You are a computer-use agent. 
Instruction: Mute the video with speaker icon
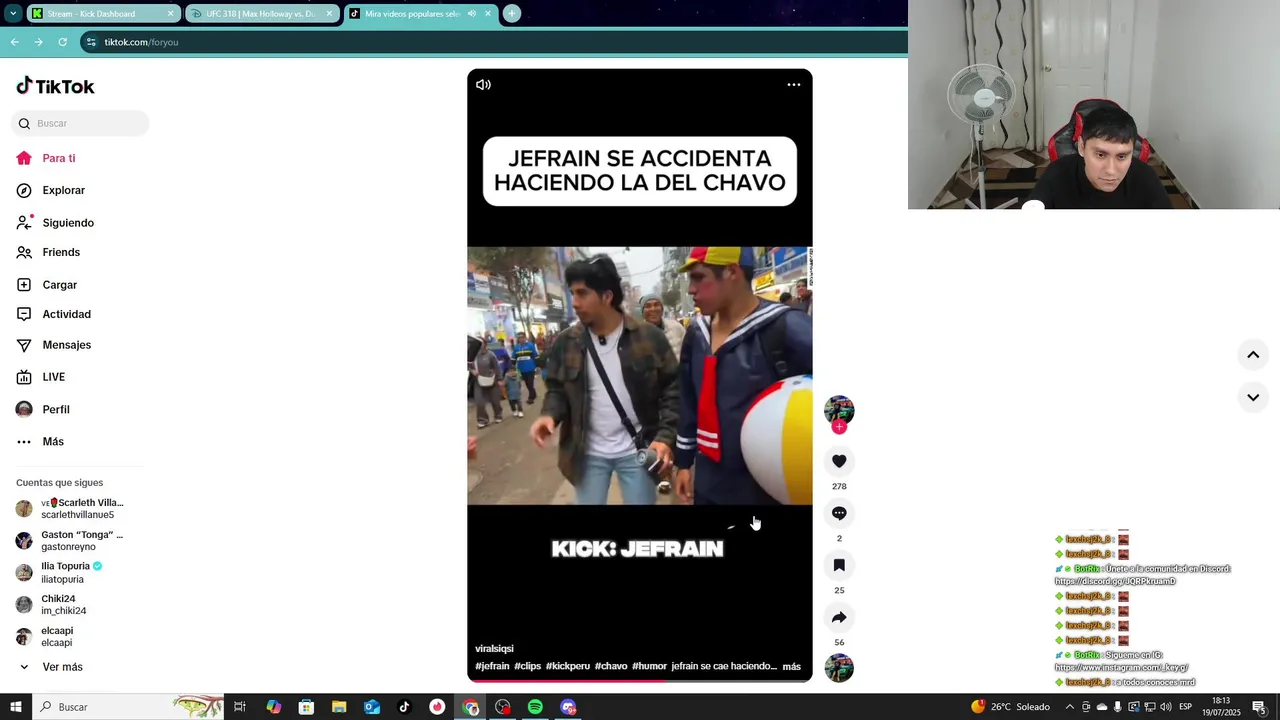483,85
